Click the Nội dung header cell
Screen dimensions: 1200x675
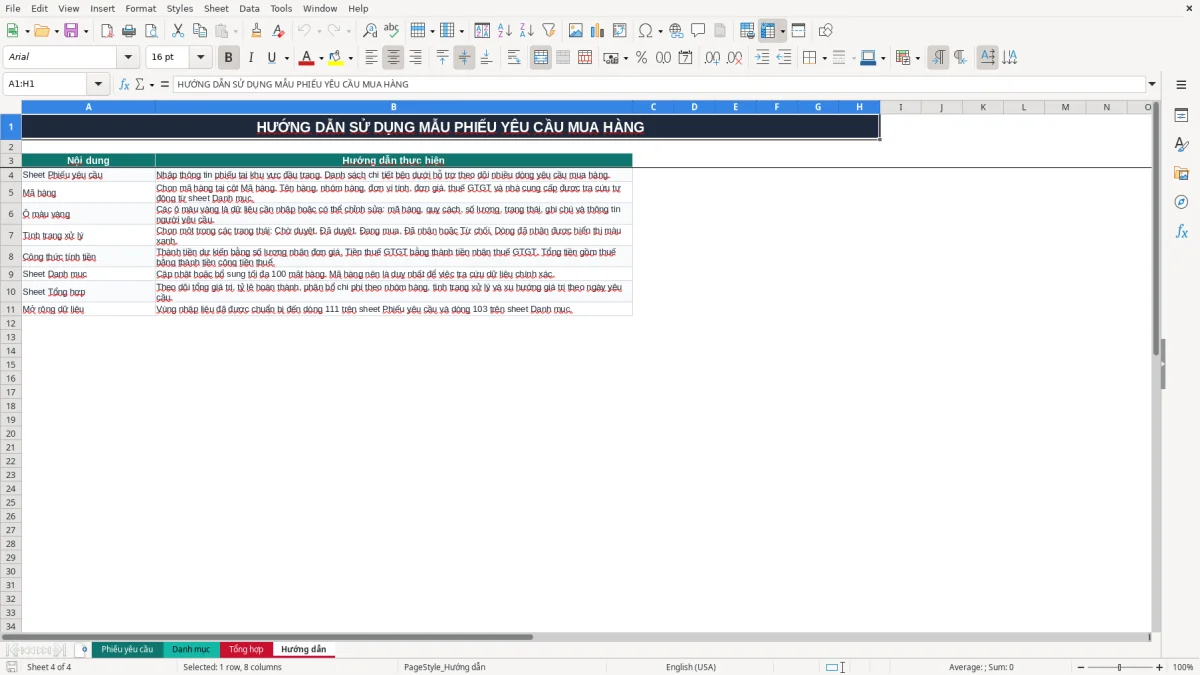pos(88,160)
